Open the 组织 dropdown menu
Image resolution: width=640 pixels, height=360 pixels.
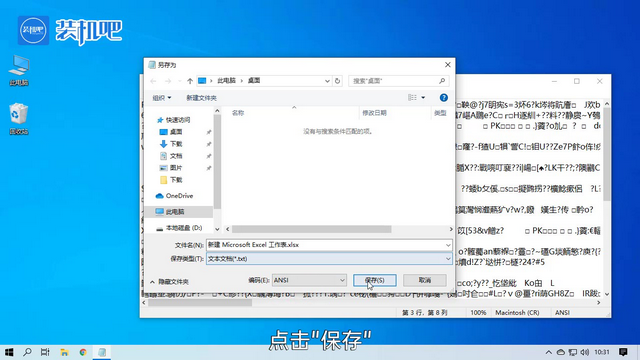coord(162,98)
